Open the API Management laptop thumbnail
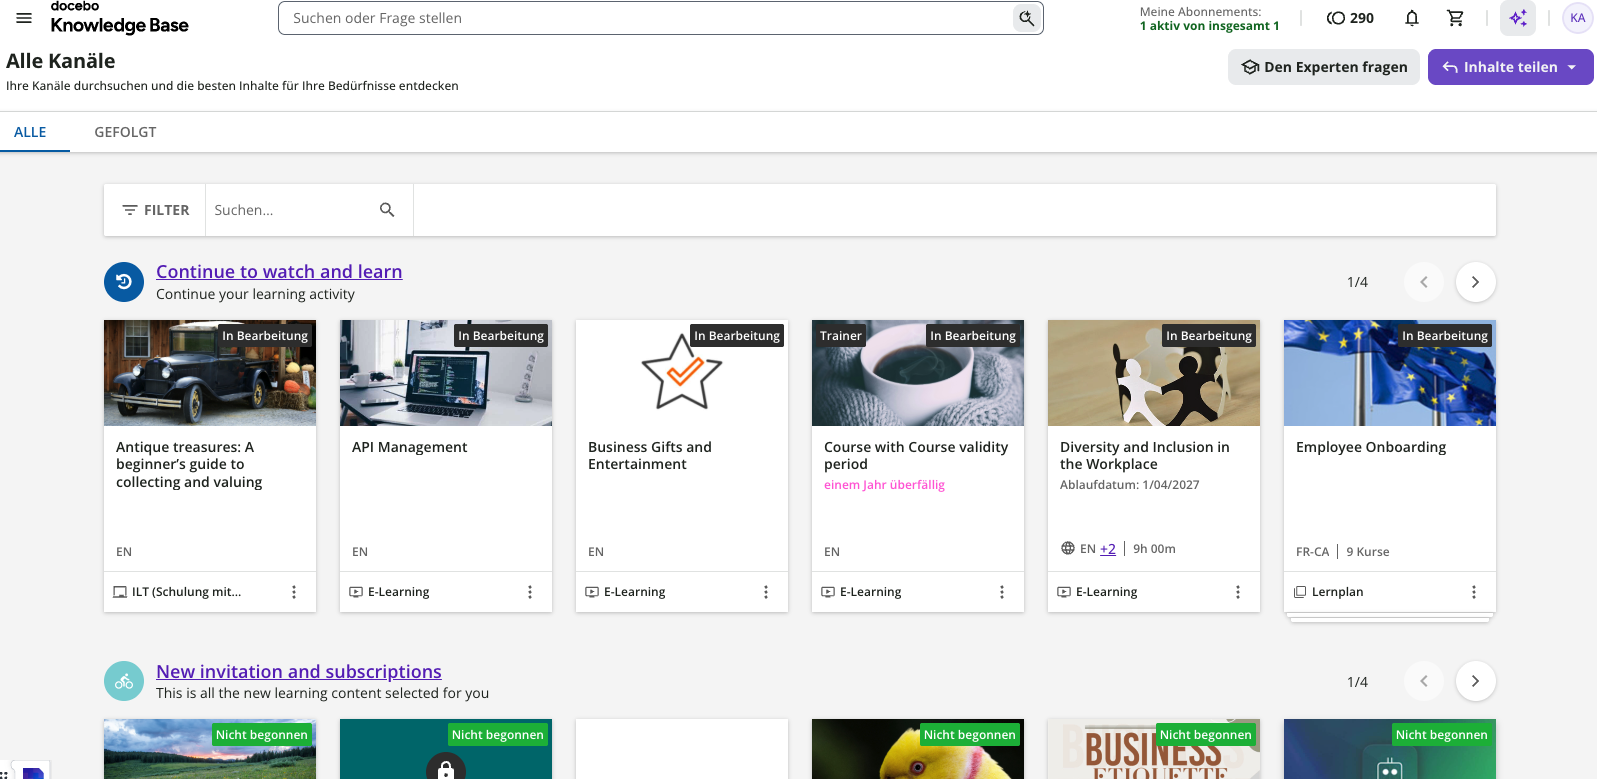1597x779 pixels. point(446,373)
